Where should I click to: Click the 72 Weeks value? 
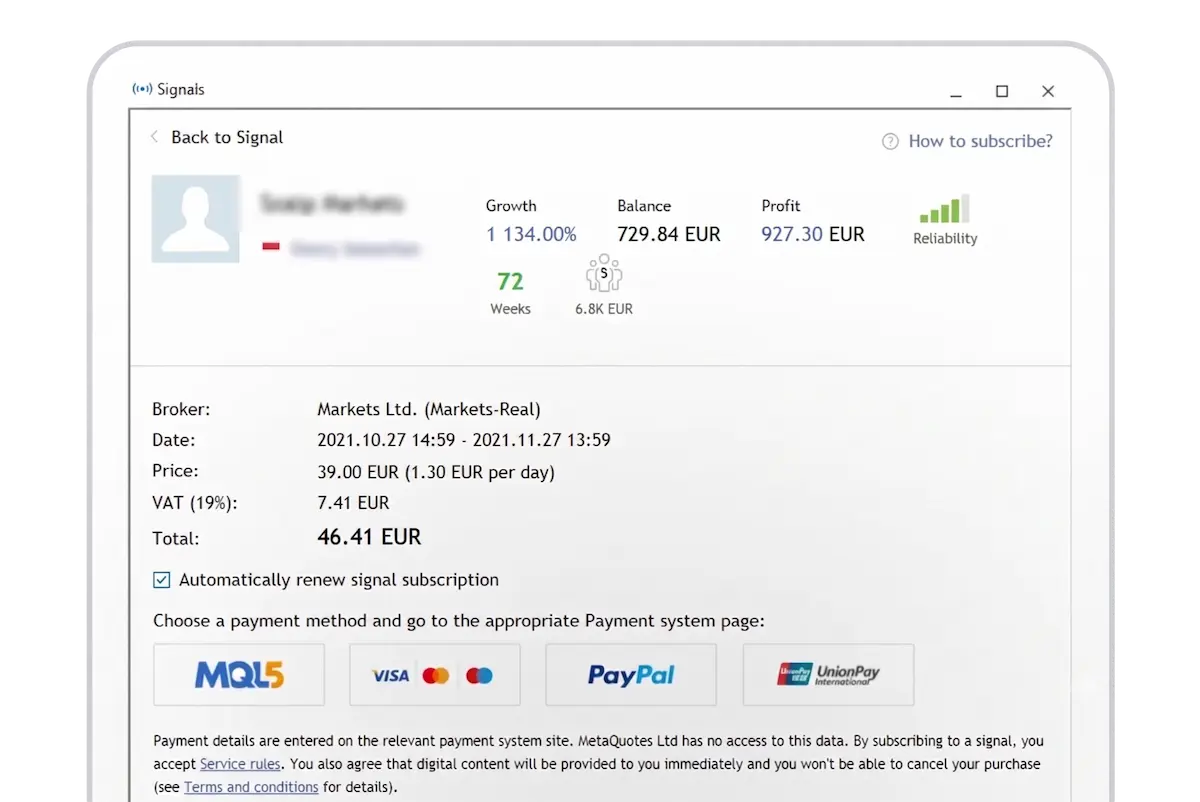510,281
